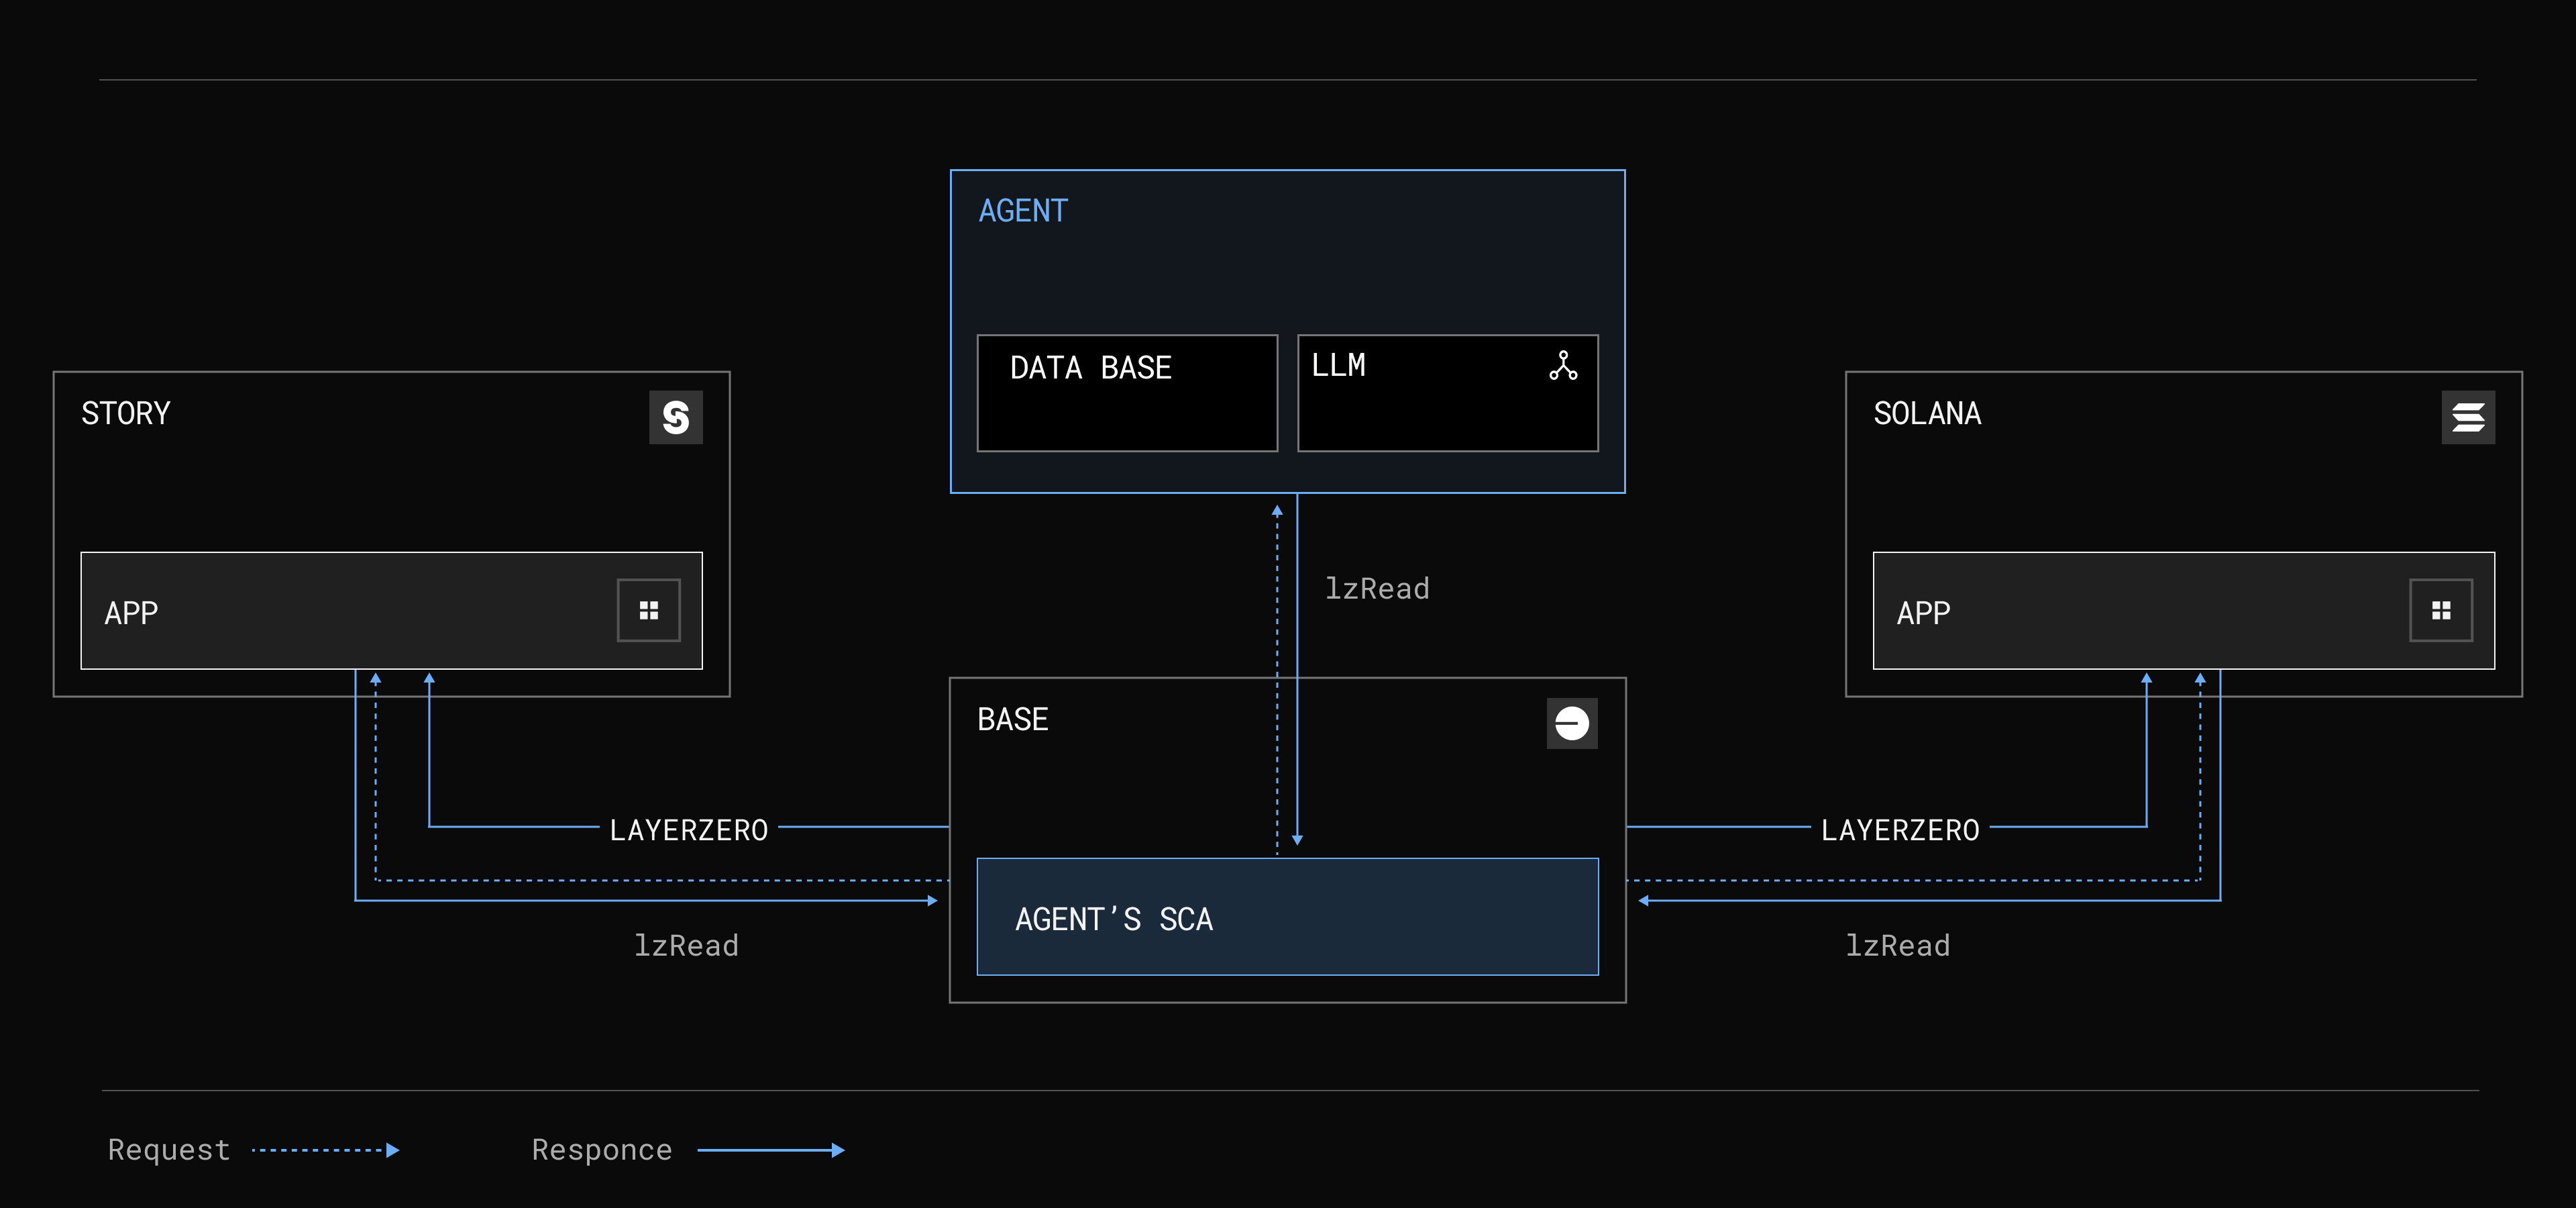Image resolution: width=2576 pixels, height=1208 pixels.
Task: Click the Request dotted arrow in legend
Action: pos(326,1150)
